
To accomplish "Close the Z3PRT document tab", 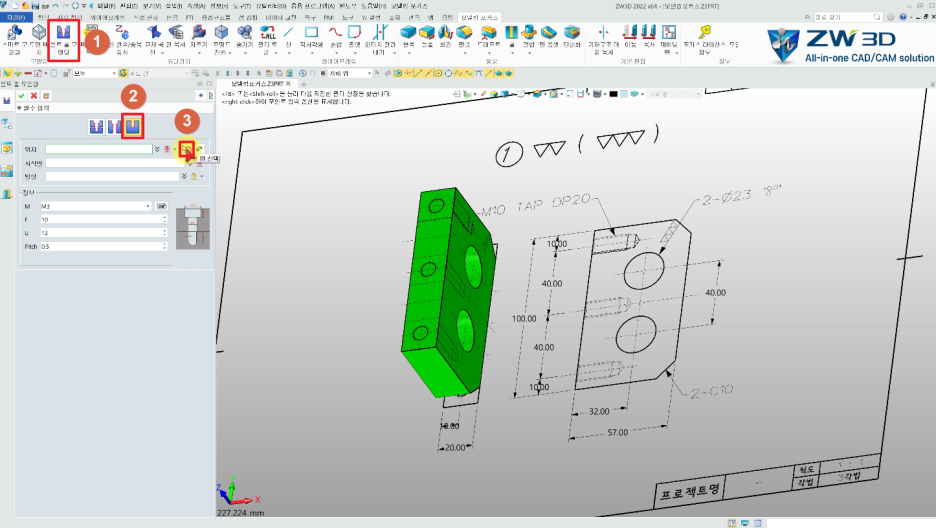I will [x=288, y=84].
